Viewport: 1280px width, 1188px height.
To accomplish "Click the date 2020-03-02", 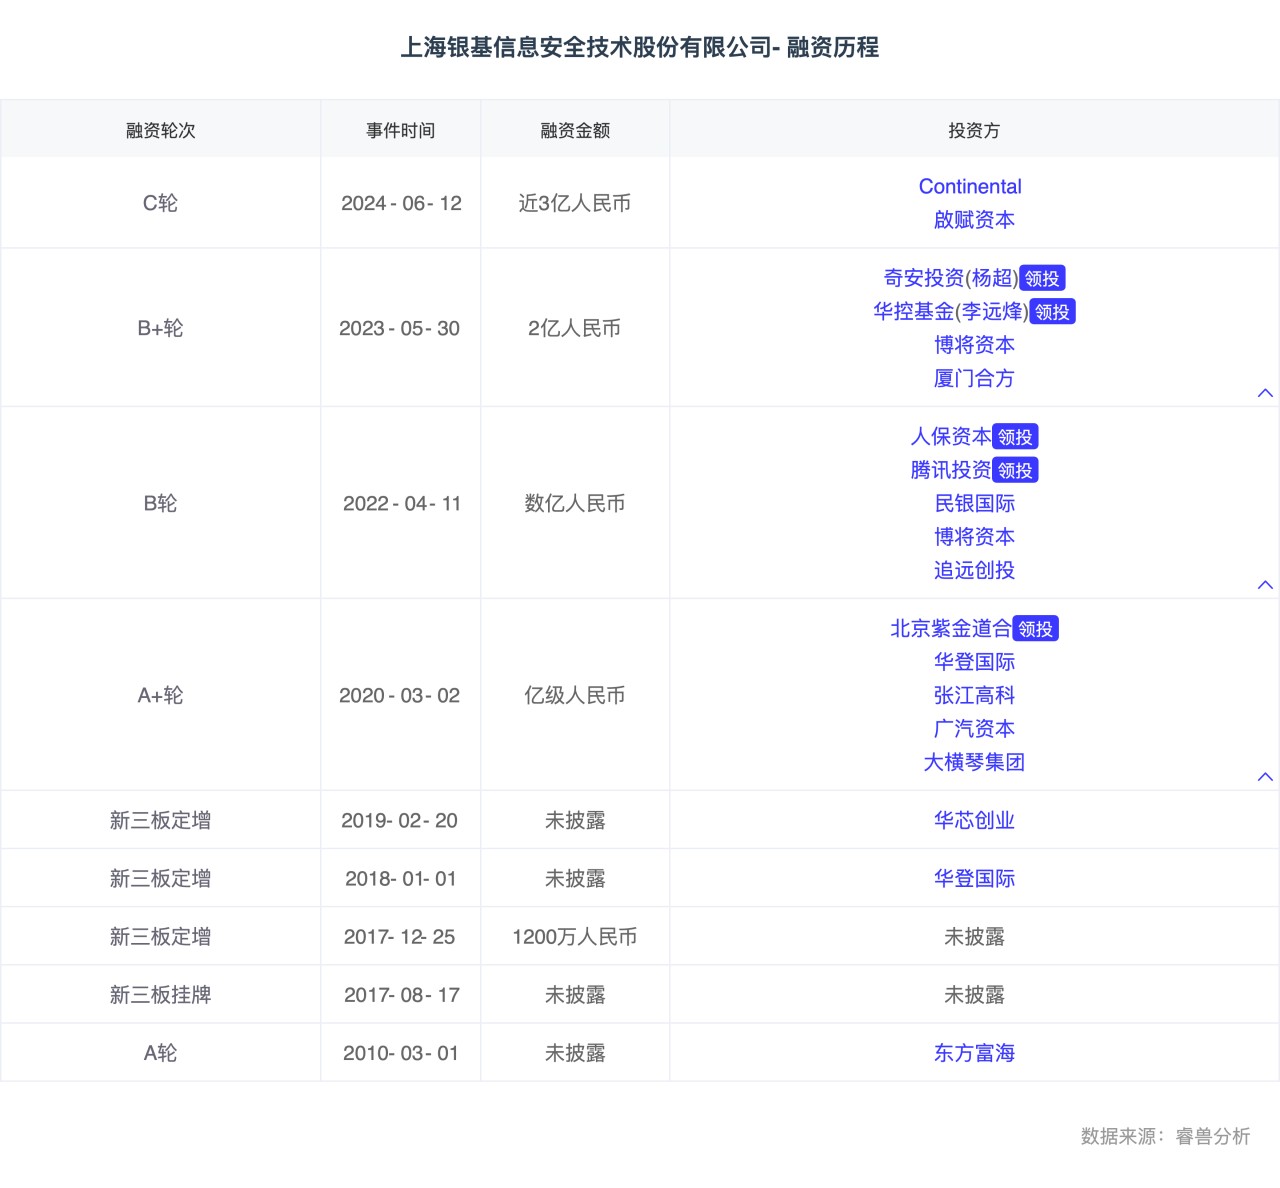I will [x=399, y=695].
